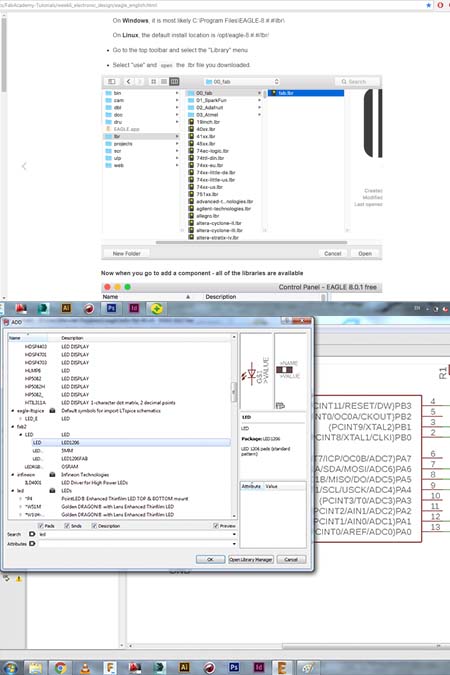Click Cancel in the tutorial file dialog
This screenshot has width=450, height=675.
(332, 254)
